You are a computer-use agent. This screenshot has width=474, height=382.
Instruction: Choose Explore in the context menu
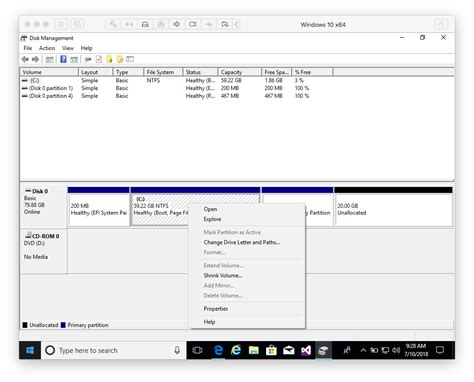(x=248, y=219)
